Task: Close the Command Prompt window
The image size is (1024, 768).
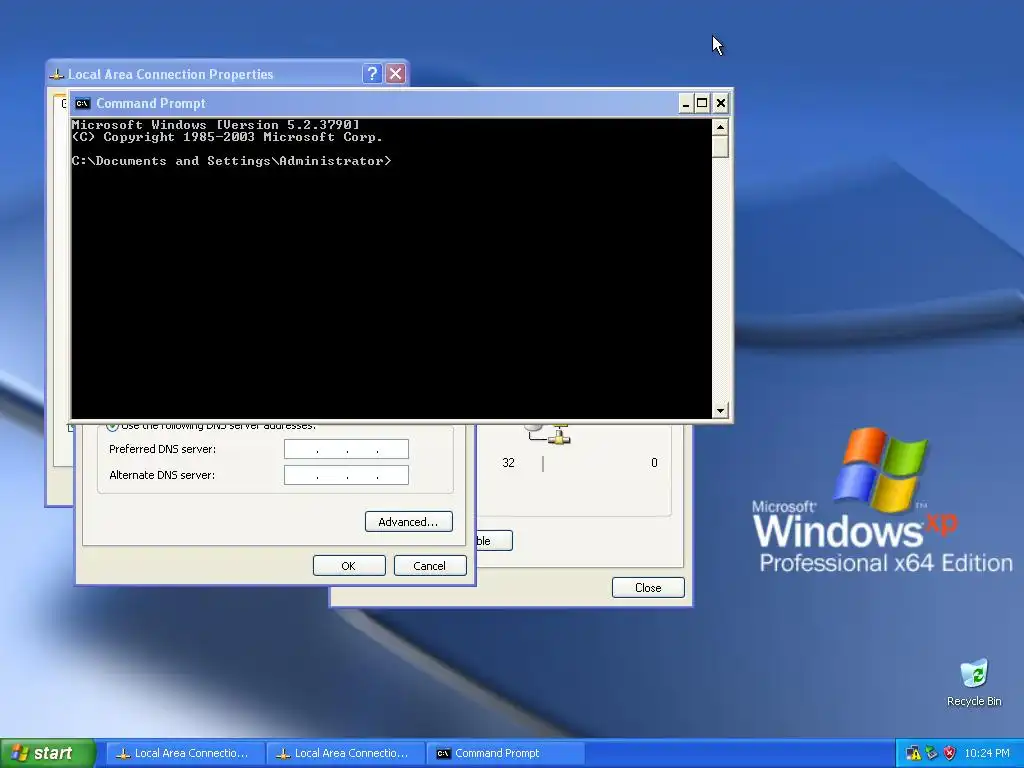Action: (720, 103)
